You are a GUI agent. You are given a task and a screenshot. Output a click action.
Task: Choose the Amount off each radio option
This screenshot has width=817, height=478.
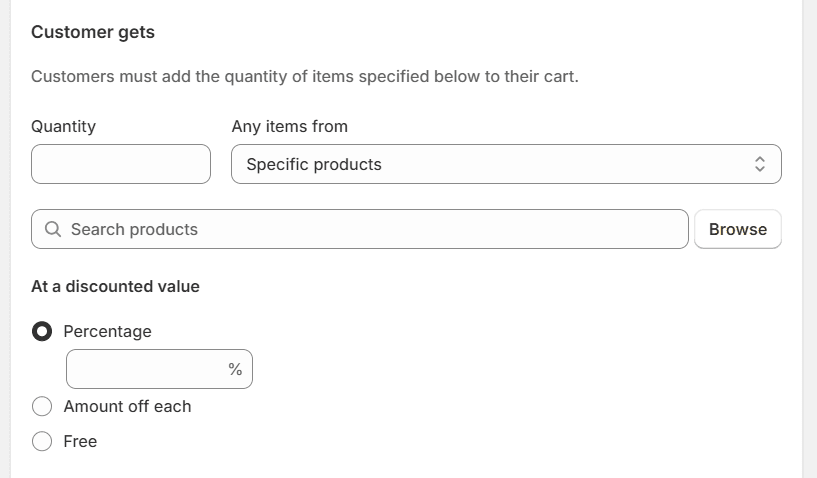coord(42,406)
